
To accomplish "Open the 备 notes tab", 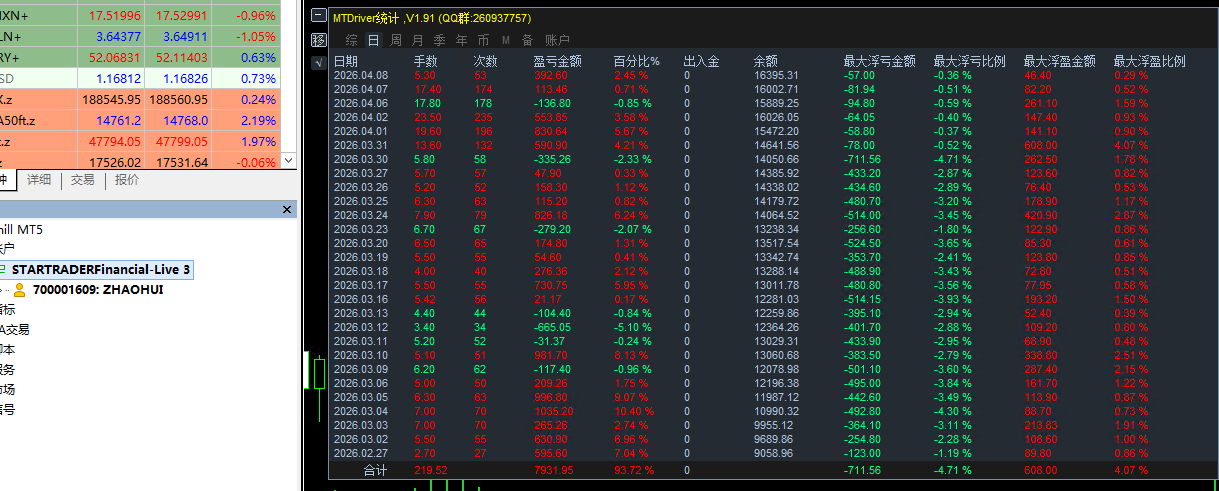I will [527, 40].
